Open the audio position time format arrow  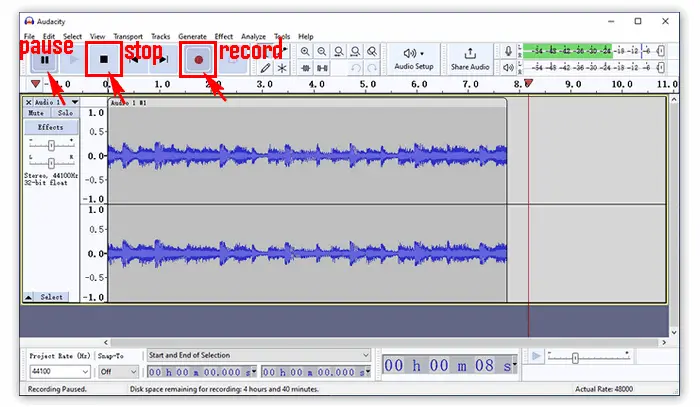tap(515, 365)
